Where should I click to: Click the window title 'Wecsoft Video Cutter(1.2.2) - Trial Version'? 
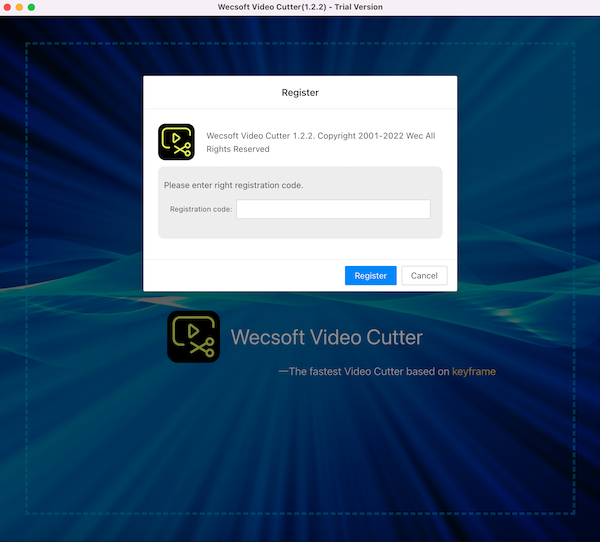pyautogui.click(x=300, y=7)
